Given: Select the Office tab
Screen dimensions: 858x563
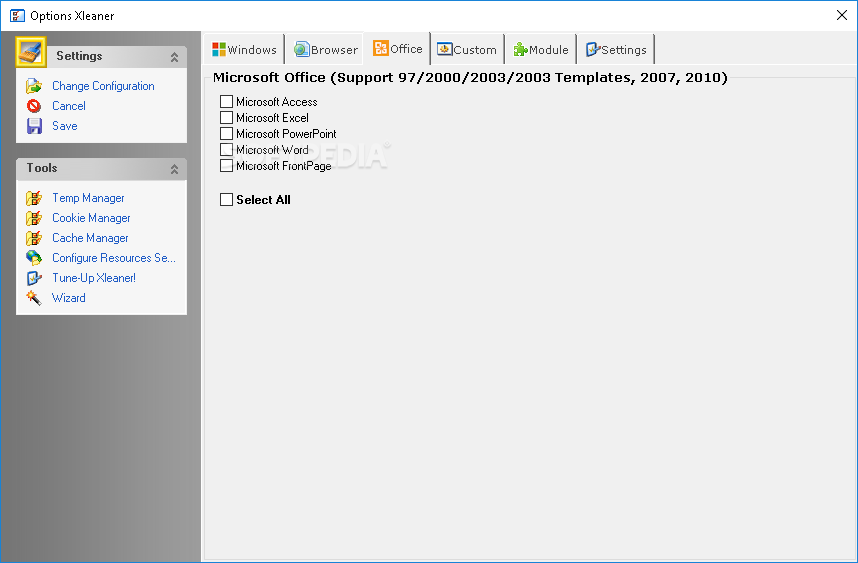Looking at the screenshot, I should coord(397,48).
